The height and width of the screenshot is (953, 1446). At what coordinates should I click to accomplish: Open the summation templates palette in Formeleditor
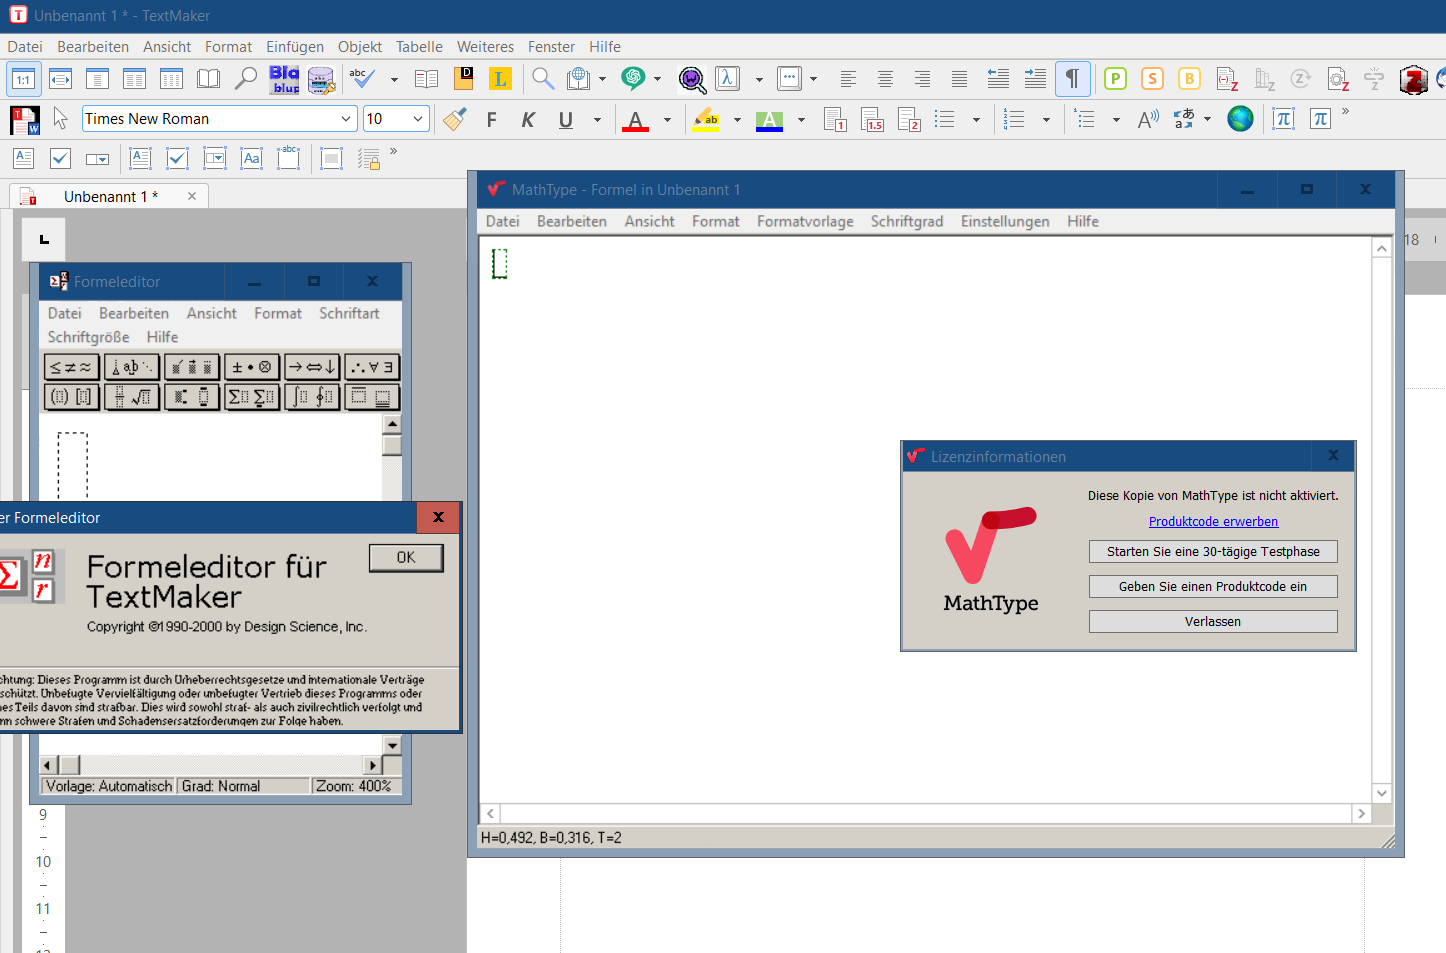click(251, 397)
